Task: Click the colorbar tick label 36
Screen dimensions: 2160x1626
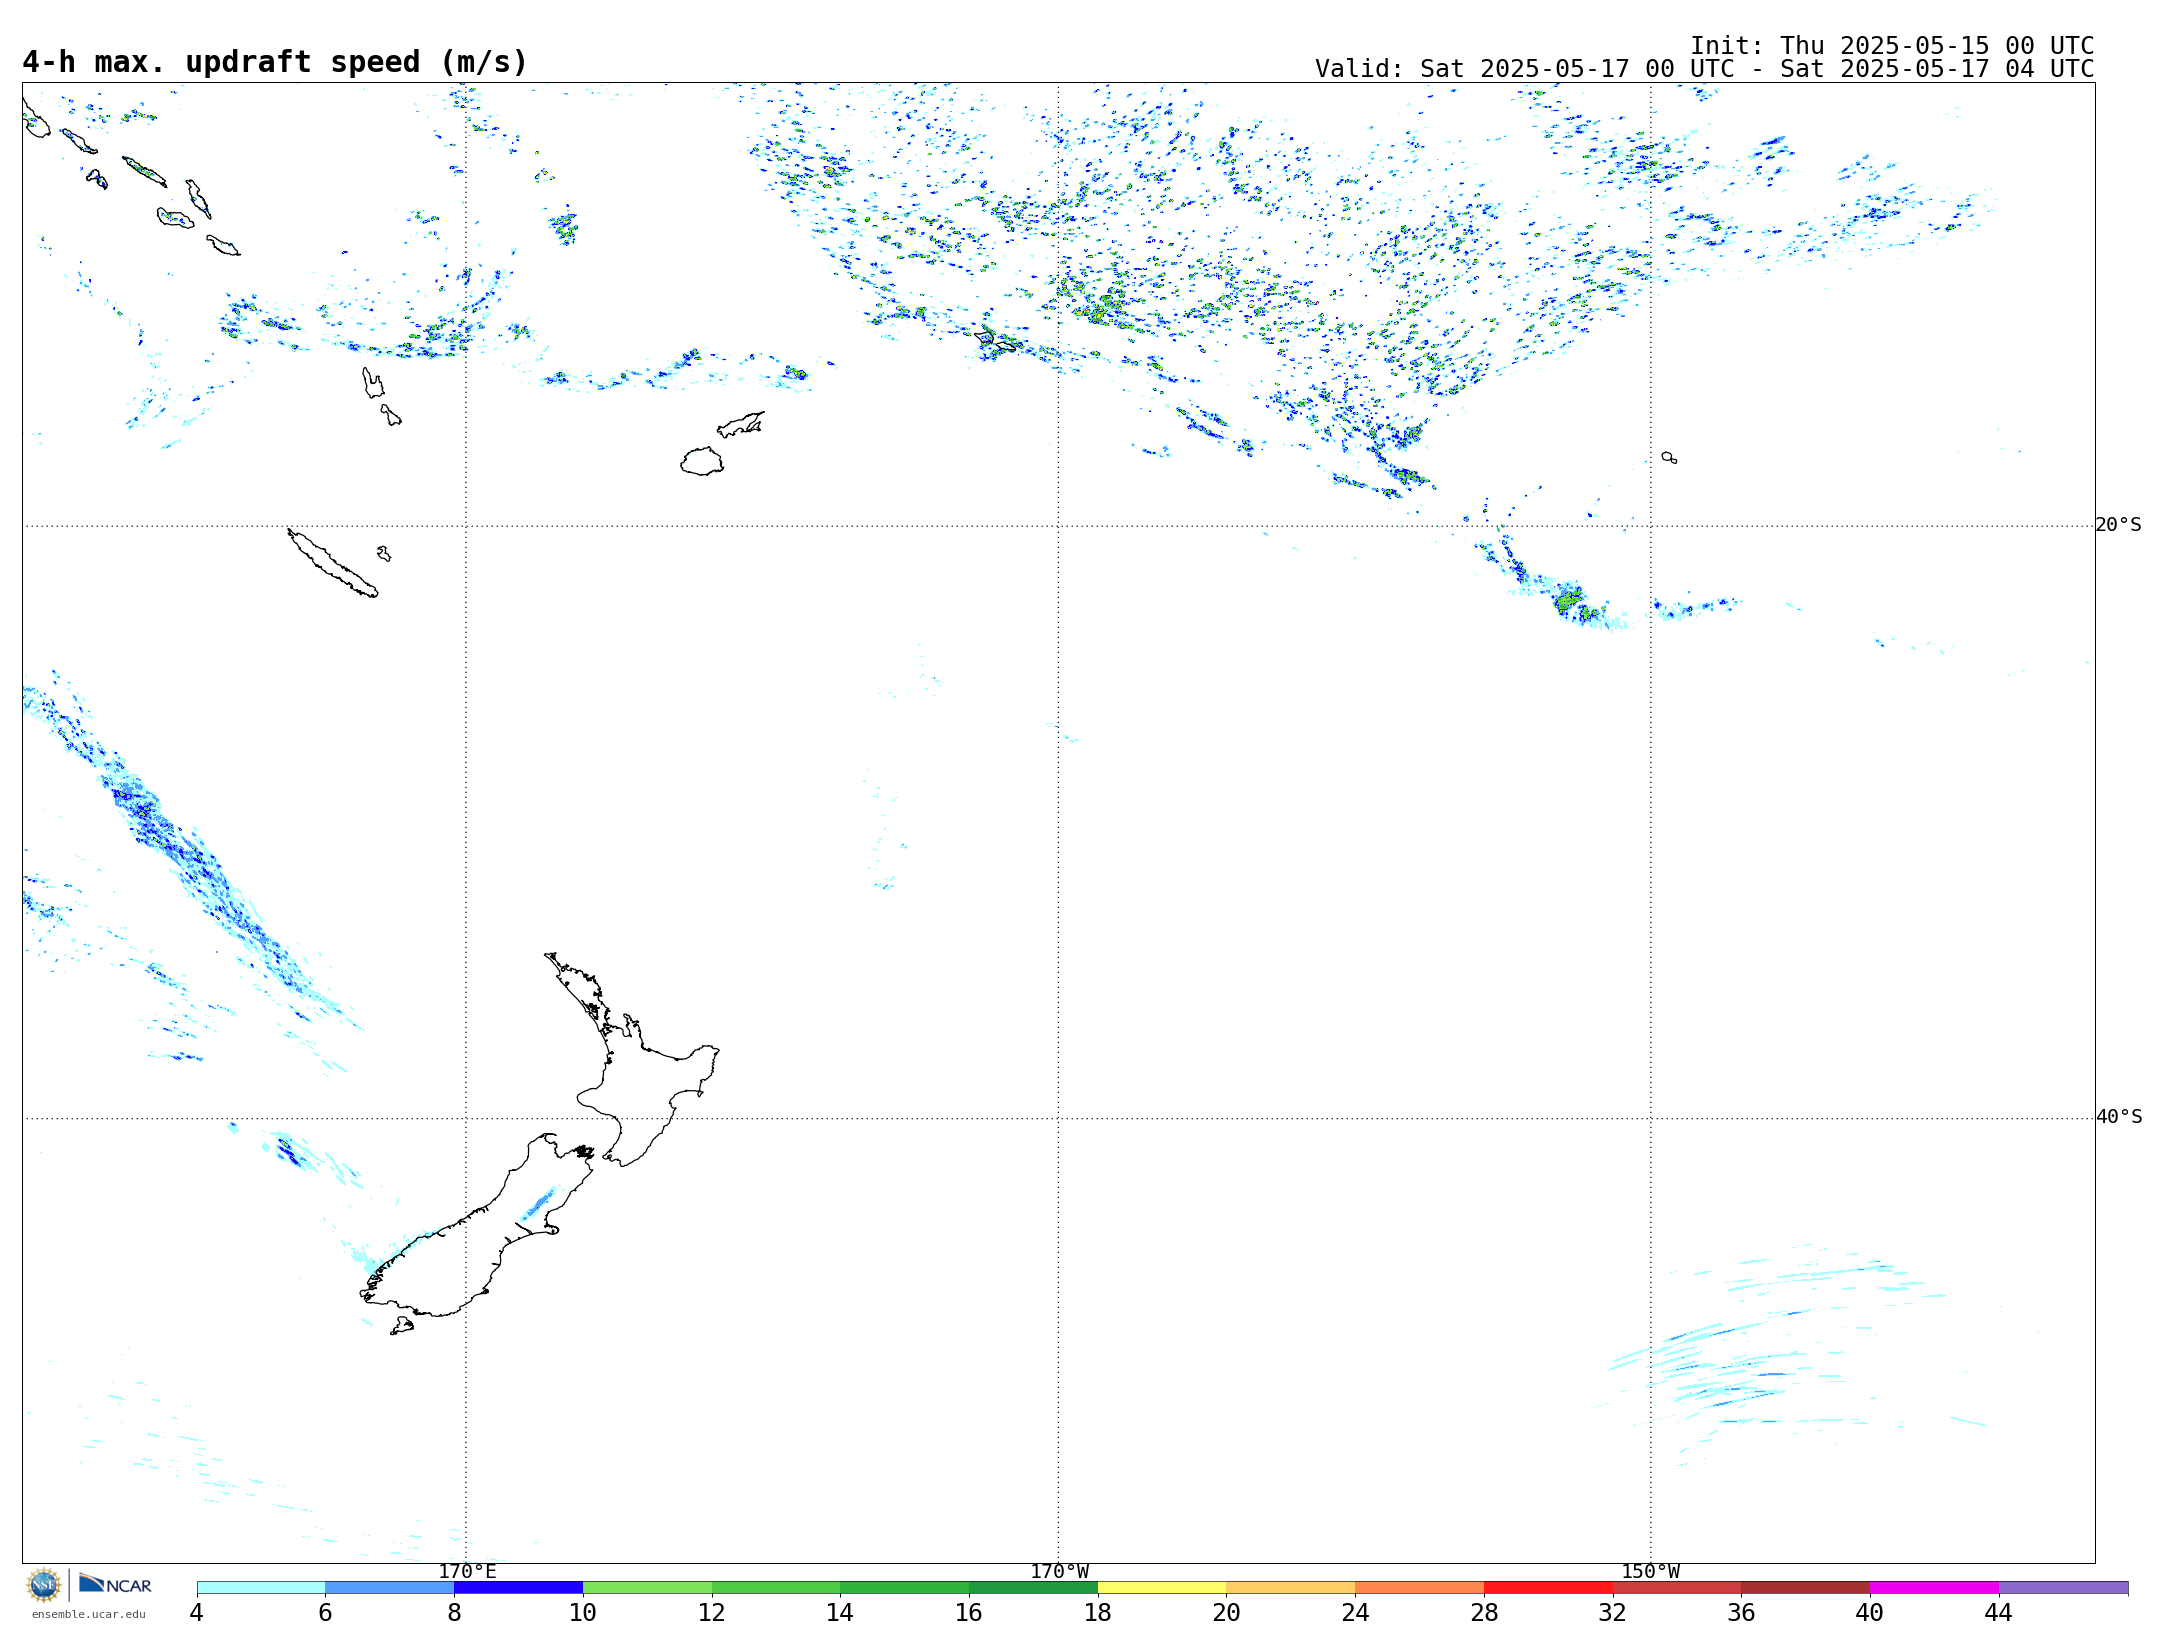Action: tap(1741, 1613)
